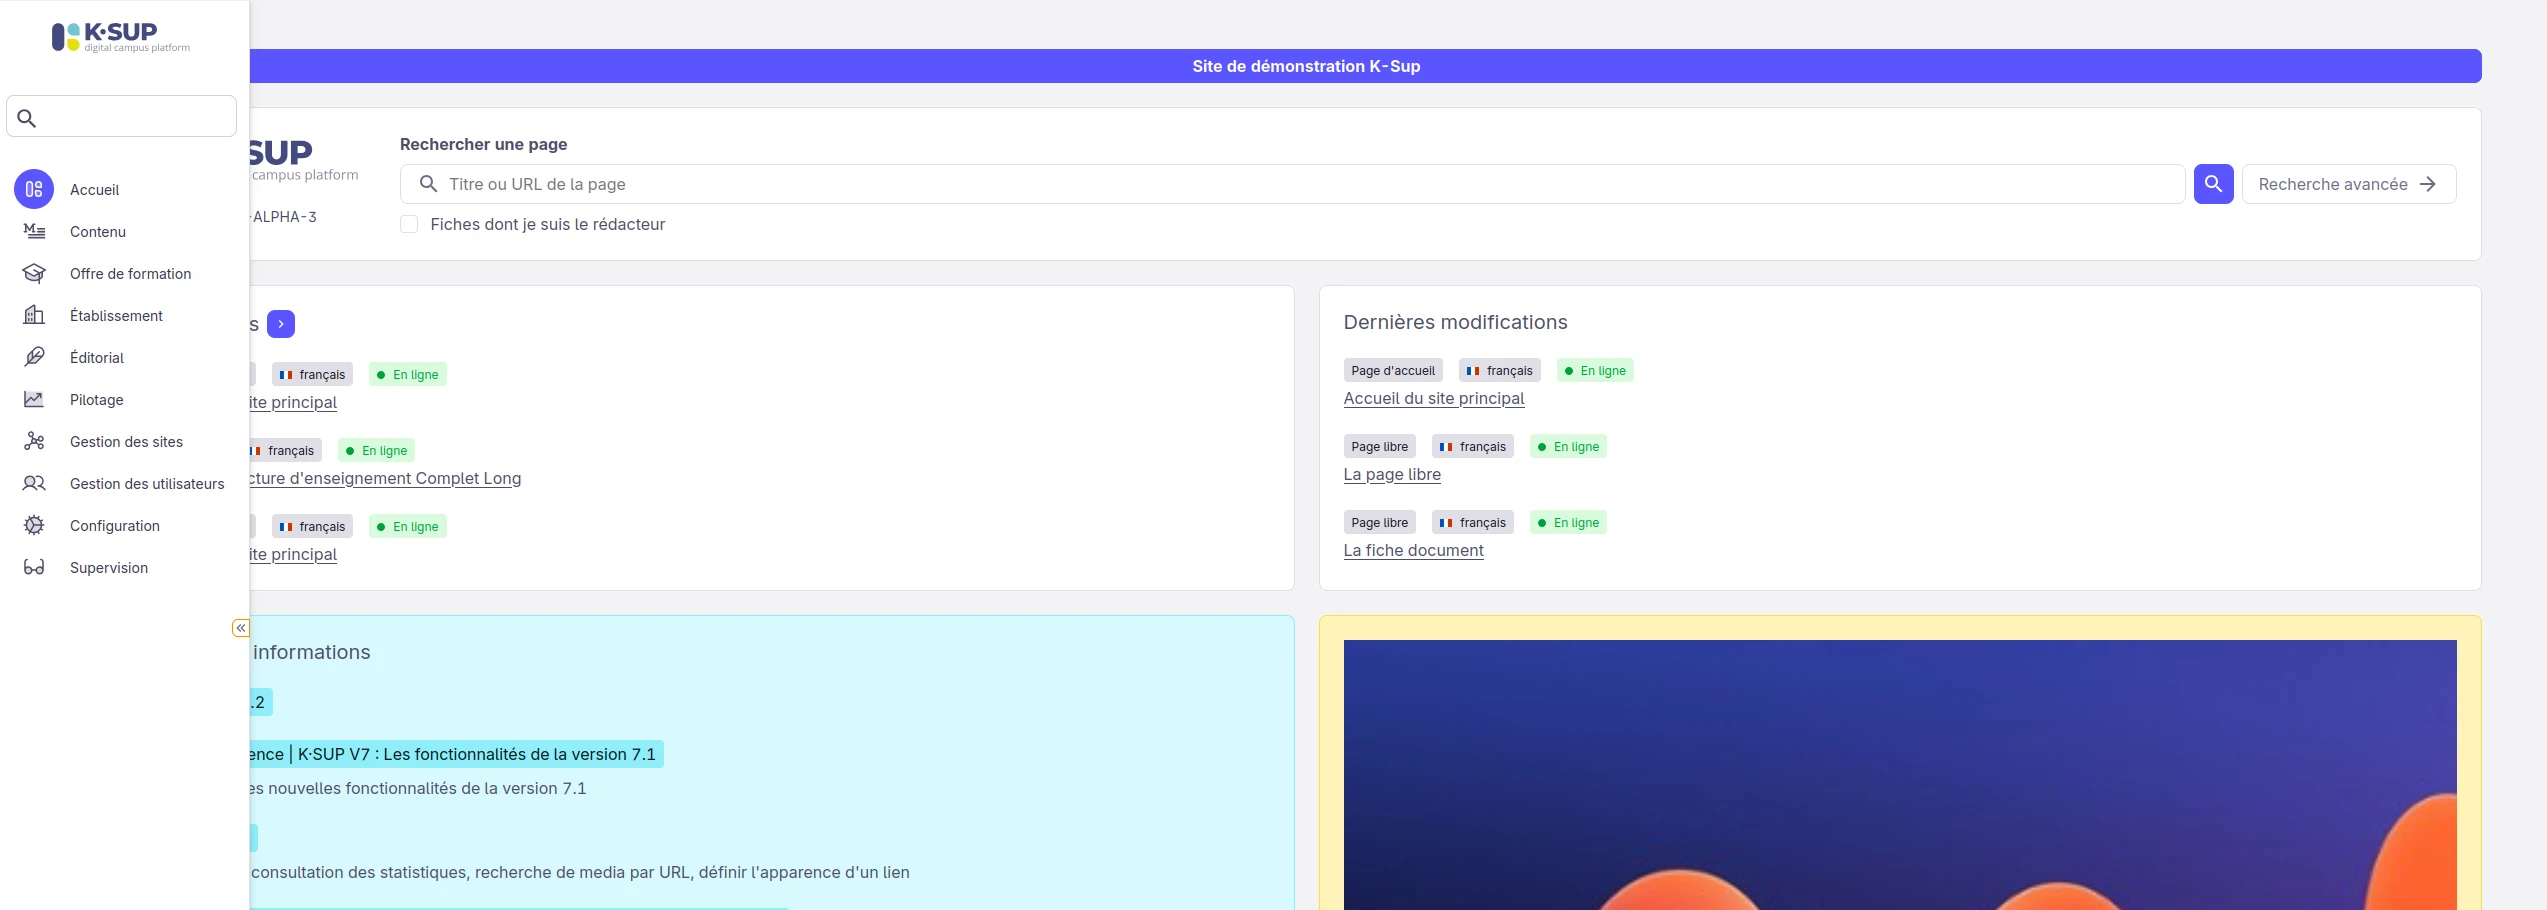Image resolution: width=2547 pixels, height=910 pixels.
Task: Focus the 'Titre ou URL de la page' field
Action: tap(1300, 184)
